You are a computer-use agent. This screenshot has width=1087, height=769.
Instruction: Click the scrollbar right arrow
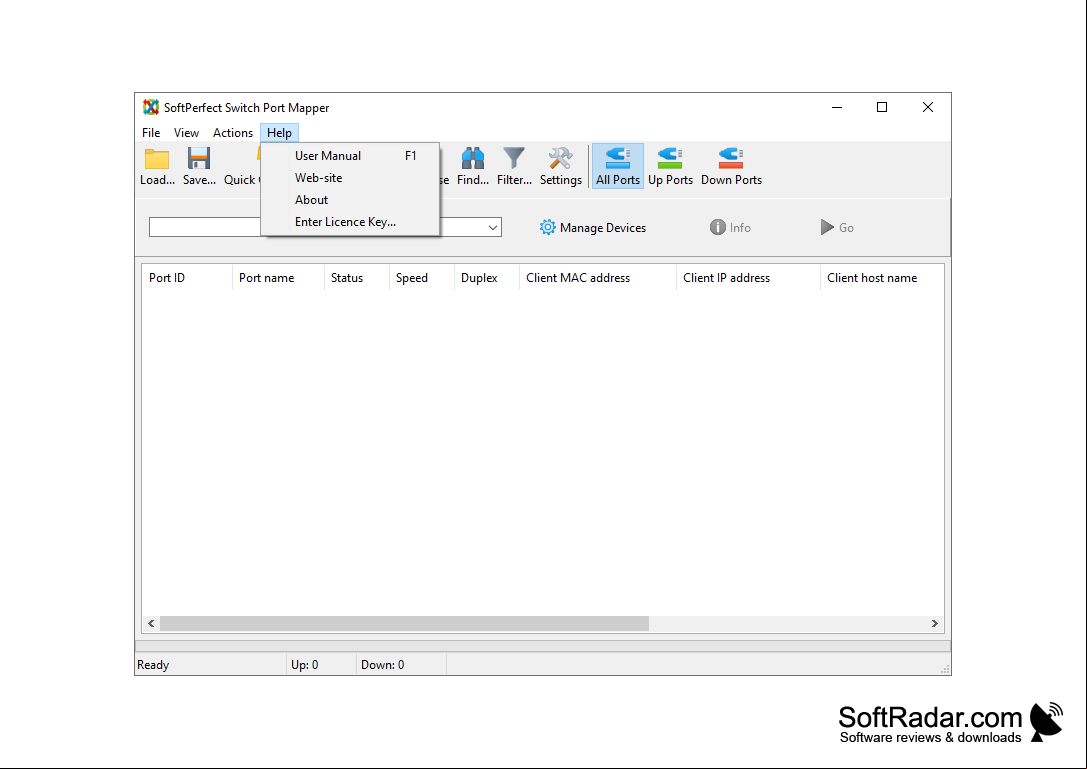pyautogui.click(x=934, y=623)
